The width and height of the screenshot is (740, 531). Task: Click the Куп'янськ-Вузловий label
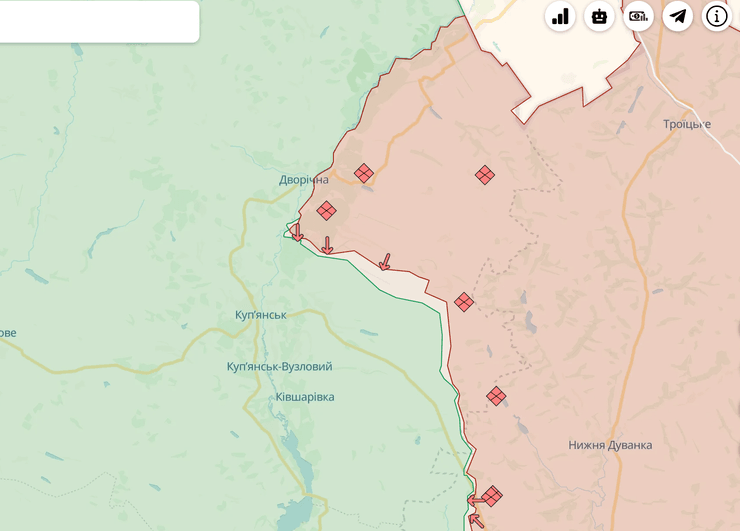click(279, 367)
